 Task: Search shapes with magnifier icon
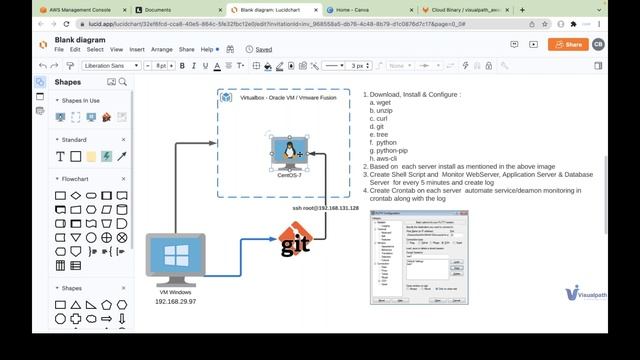coord(123,82)
